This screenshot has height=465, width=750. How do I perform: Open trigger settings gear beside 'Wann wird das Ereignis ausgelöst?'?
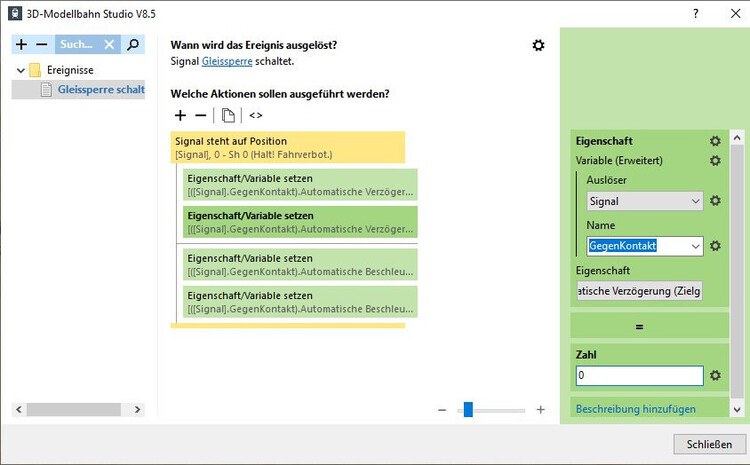(538, 45)
